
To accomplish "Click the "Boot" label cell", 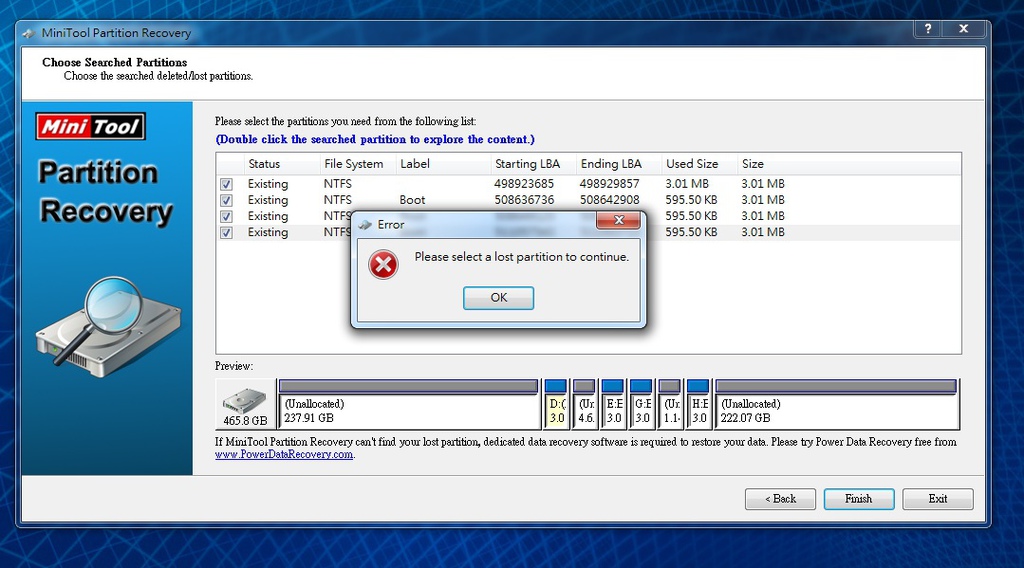I will click(x=412, y=200).
